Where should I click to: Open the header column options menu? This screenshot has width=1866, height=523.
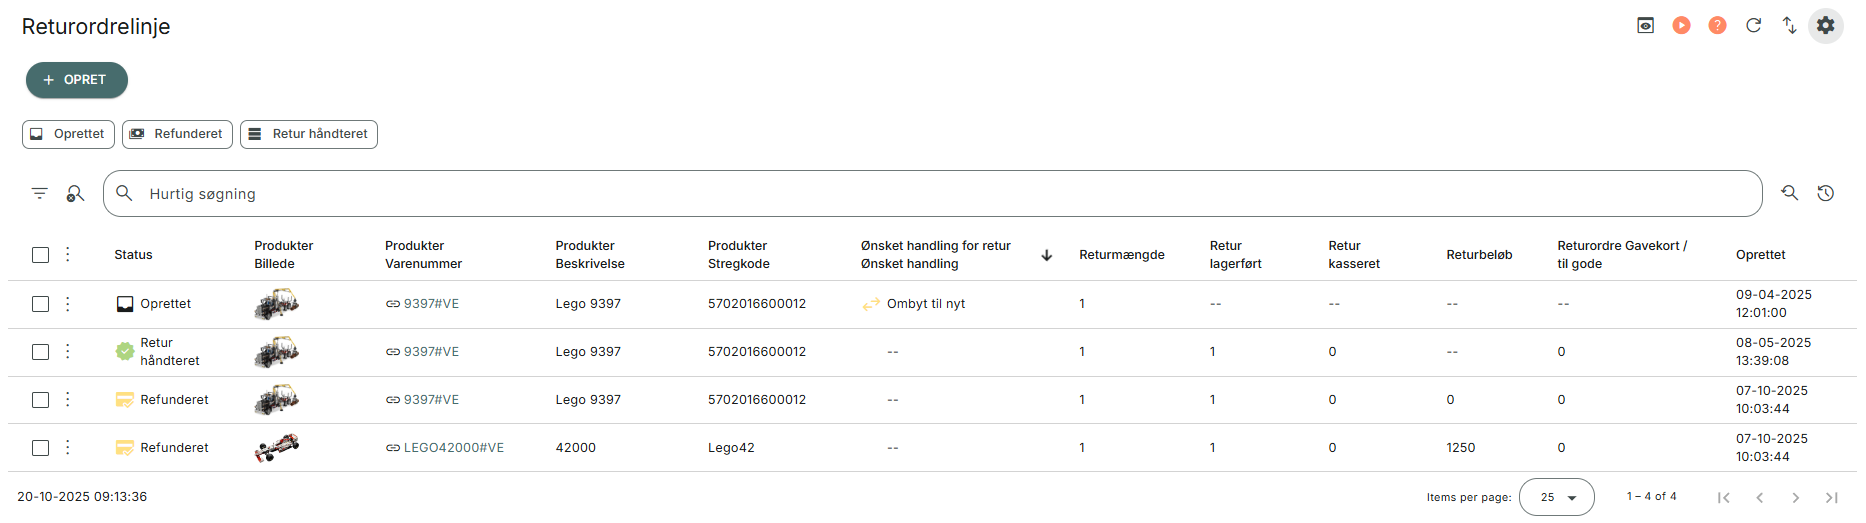point(68,255)
